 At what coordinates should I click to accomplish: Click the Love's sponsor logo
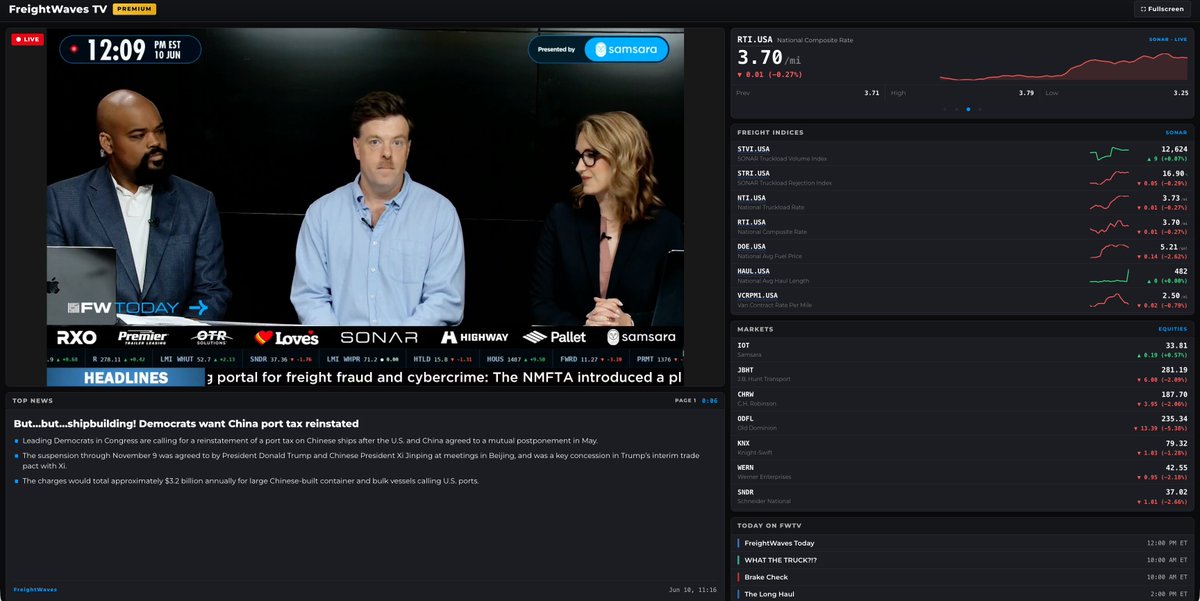pyautogui.click(x=286, y=337)
